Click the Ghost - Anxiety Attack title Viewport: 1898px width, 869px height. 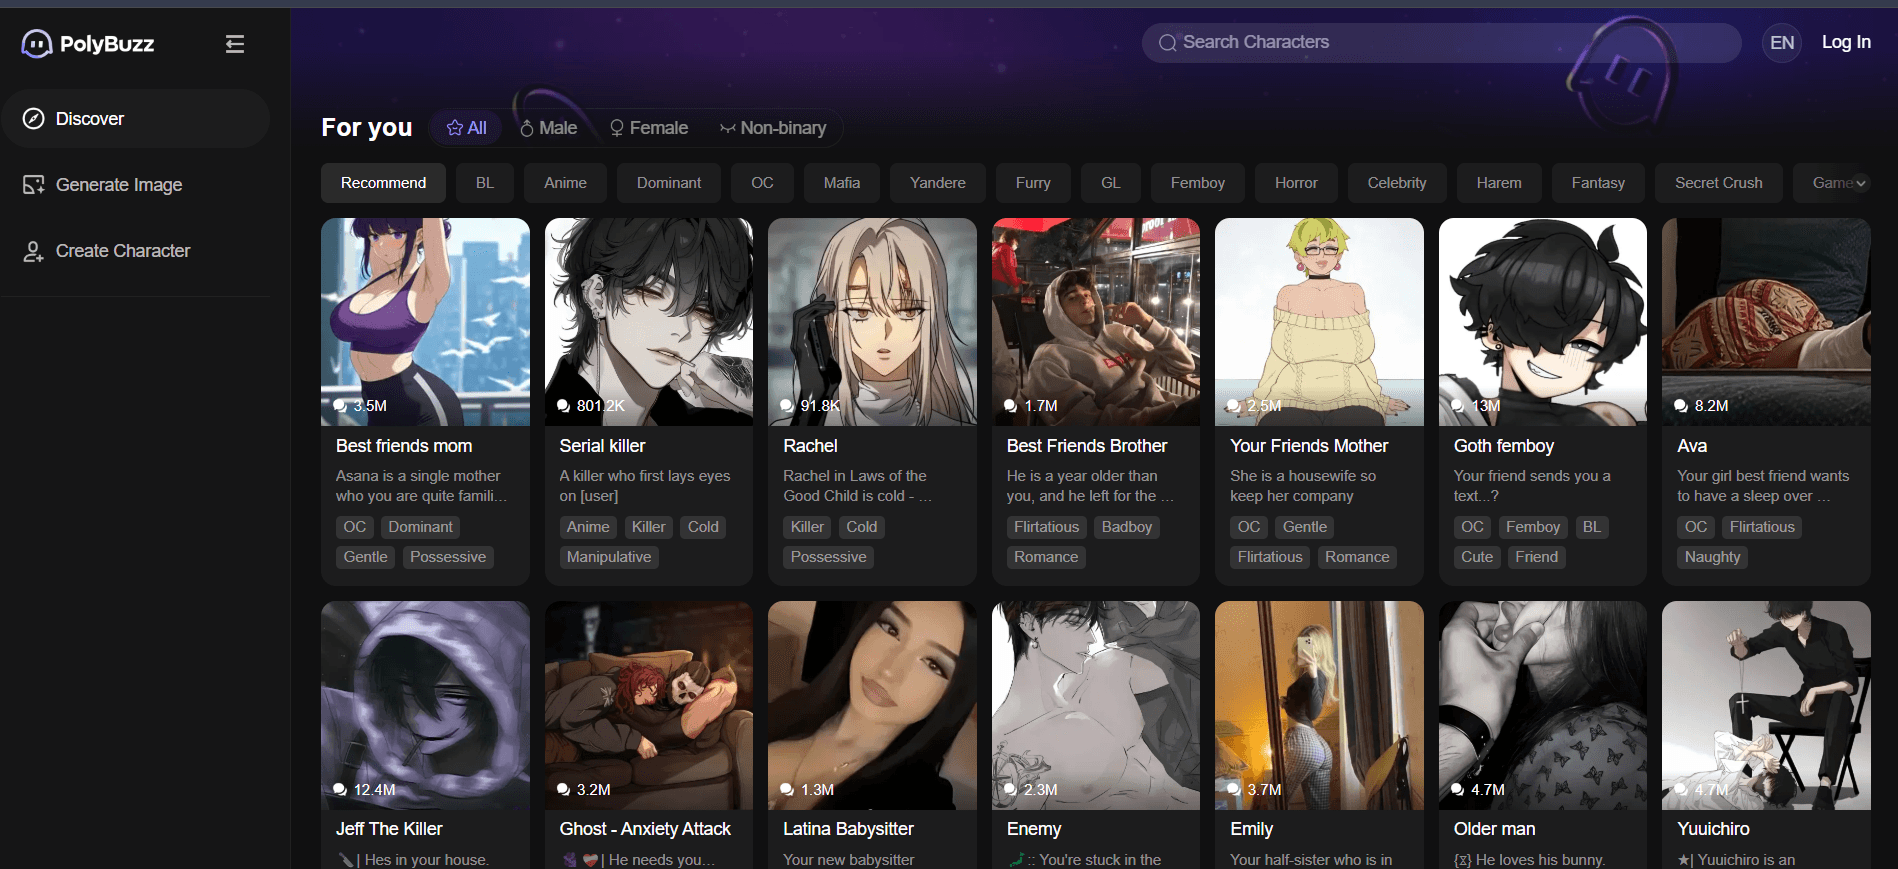pyautogui.click(x=645, y=829)
